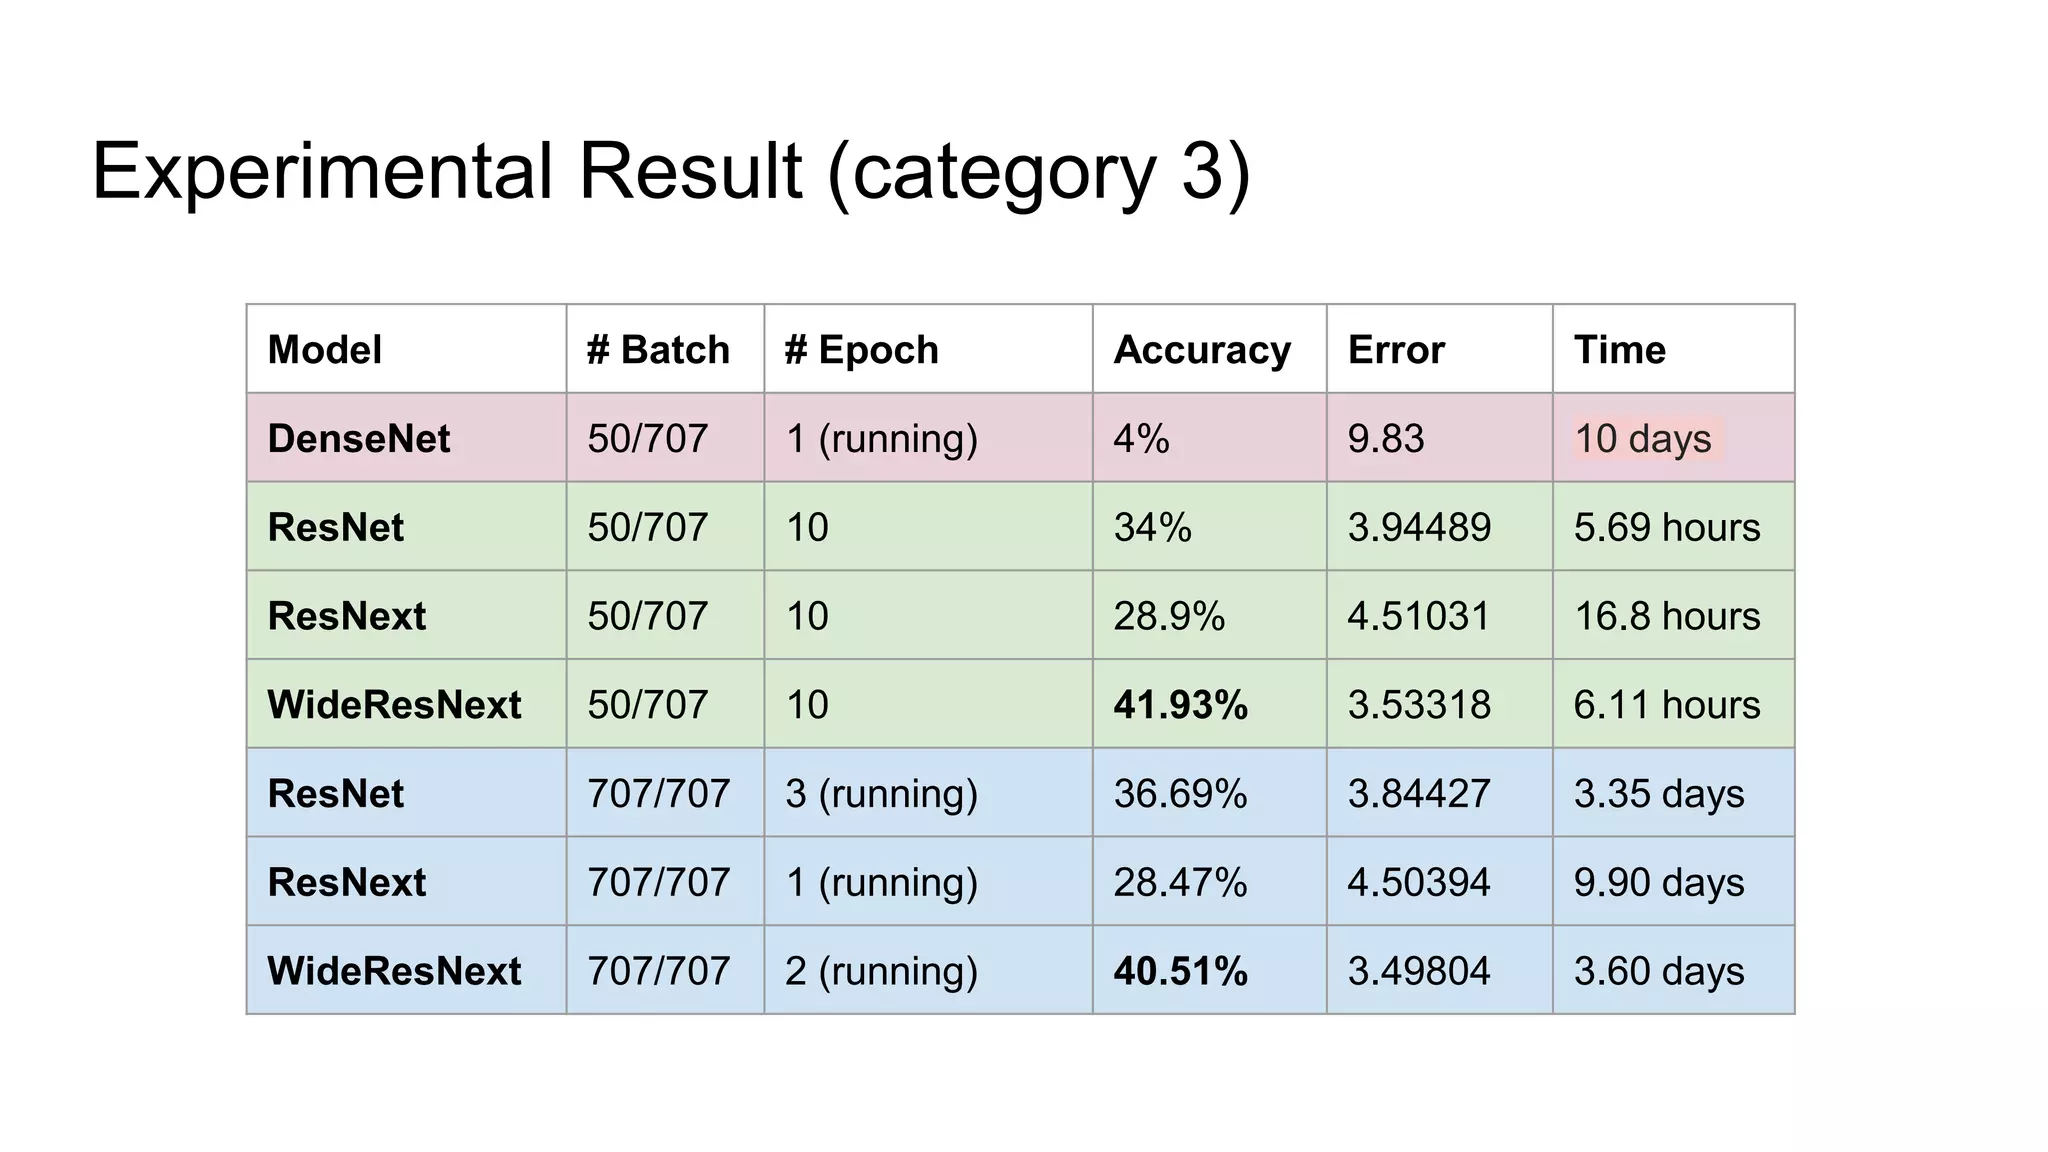Click the Time column header
The height and width of the screenshot is (1152, 2048).
1620,350
